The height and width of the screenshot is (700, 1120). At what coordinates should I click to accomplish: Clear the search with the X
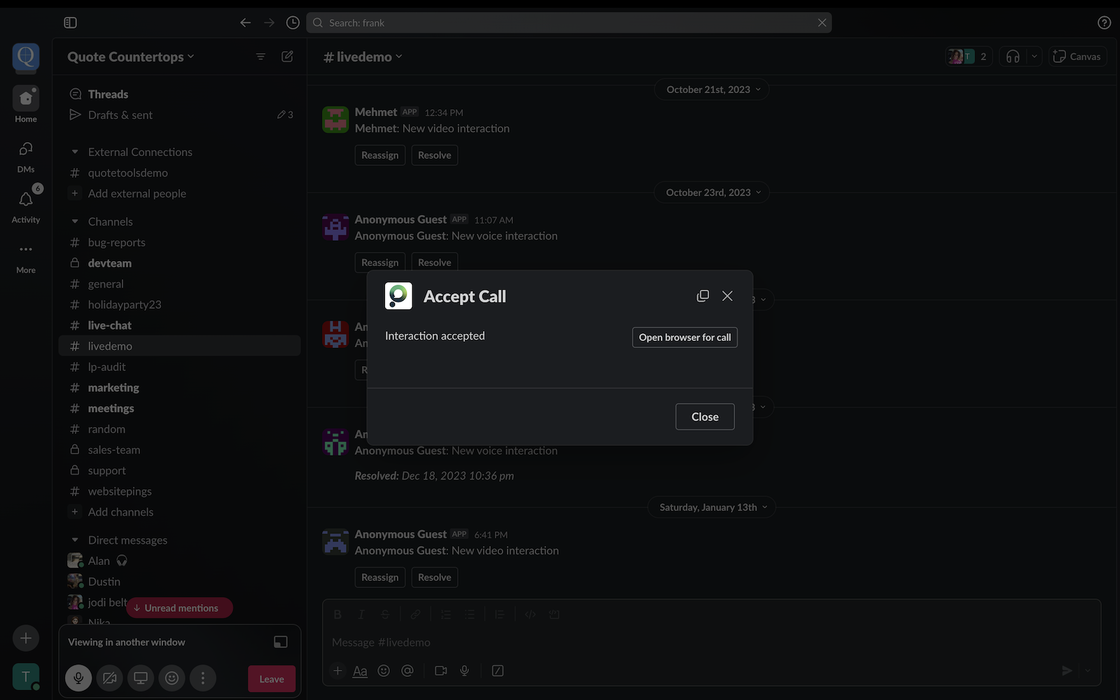coord(822,22)
